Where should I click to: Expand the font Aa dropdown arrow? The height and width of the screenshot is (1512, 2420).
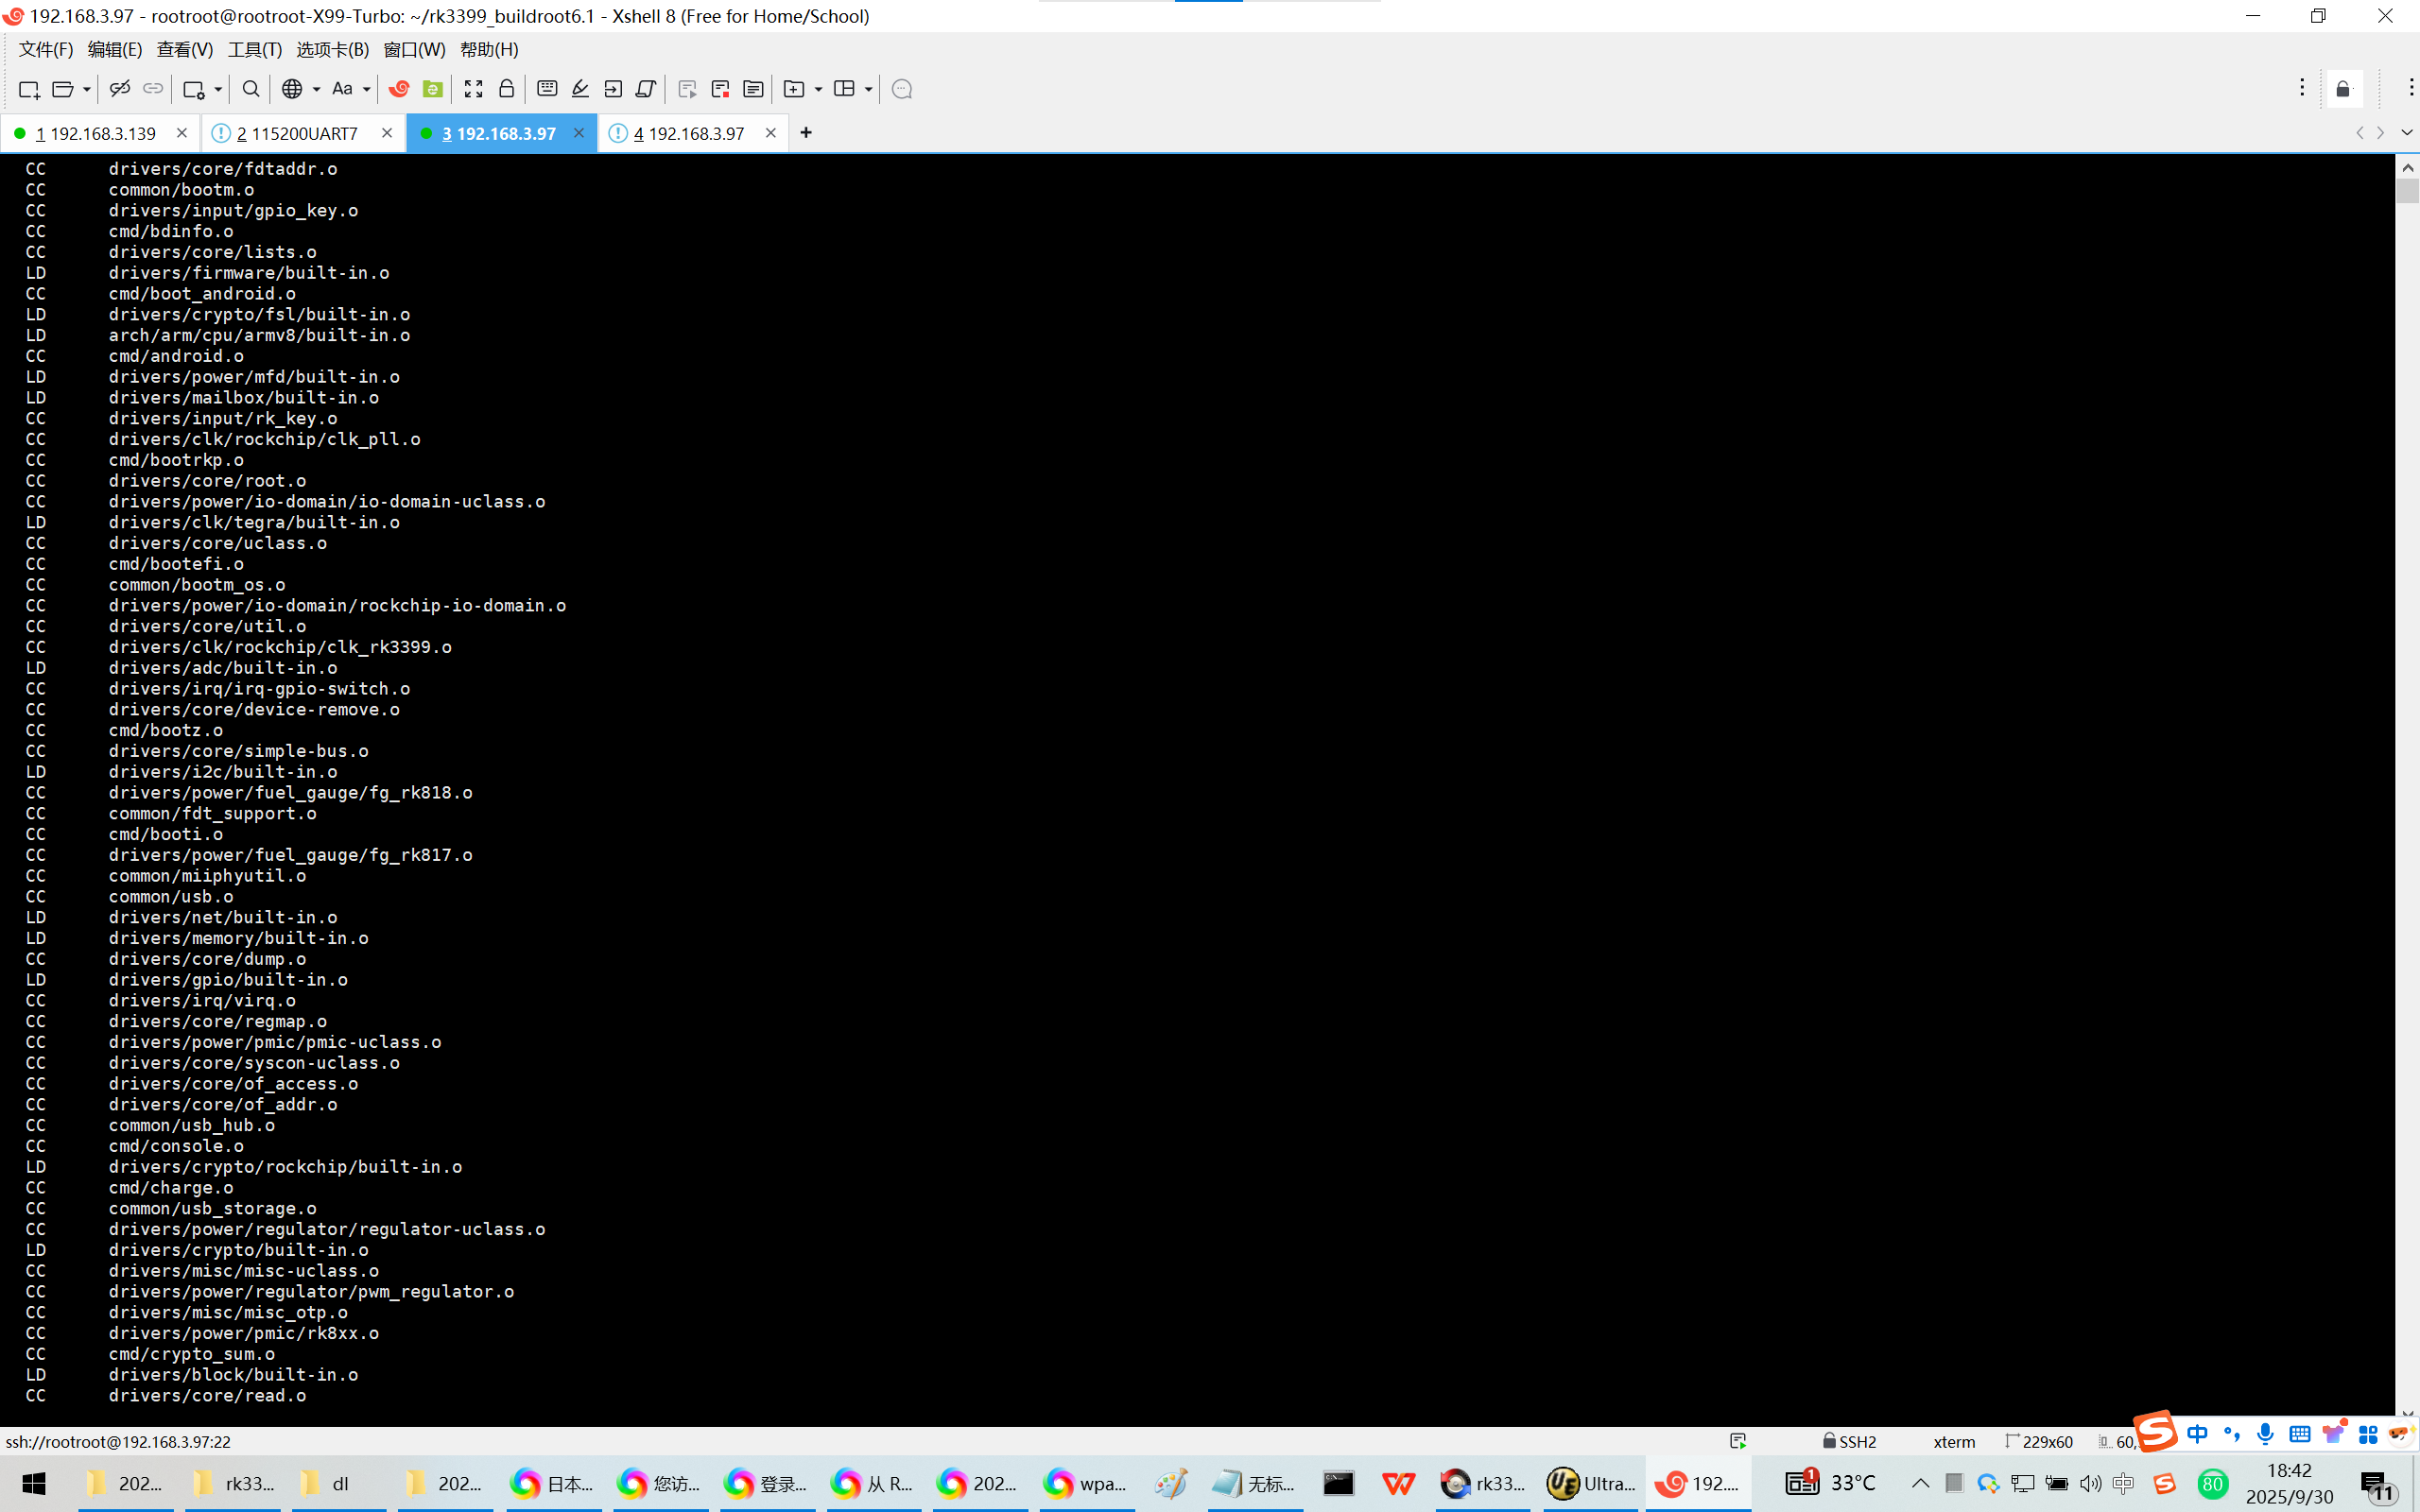(x=366, y=89)
